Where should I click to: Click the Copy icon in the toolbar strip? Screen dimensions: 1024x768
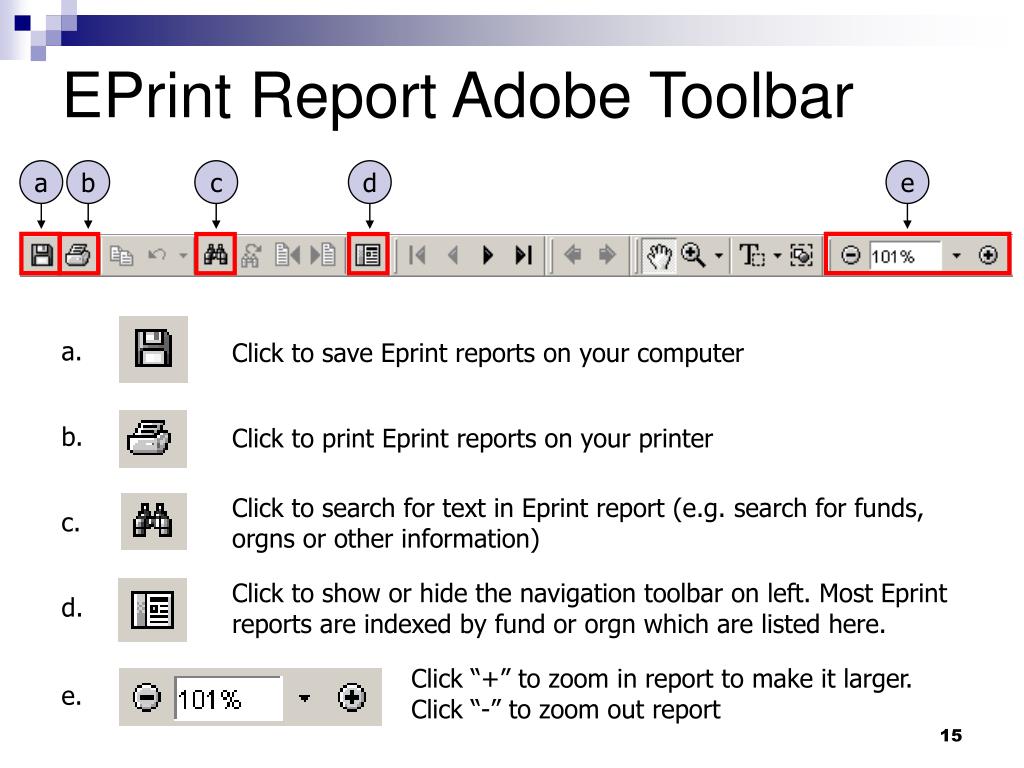pos(121,255)
